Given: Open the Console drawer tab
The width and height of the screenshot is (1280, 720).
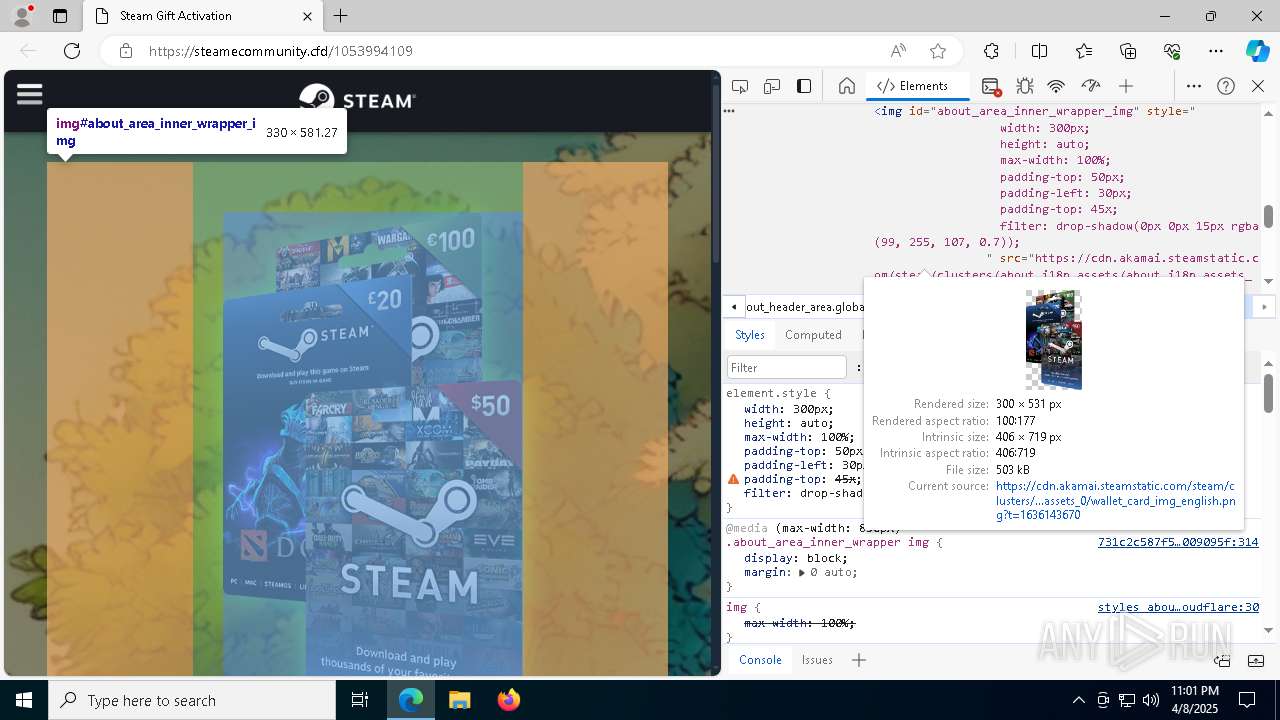Looking at the screenshot, I should coord(760,660).
